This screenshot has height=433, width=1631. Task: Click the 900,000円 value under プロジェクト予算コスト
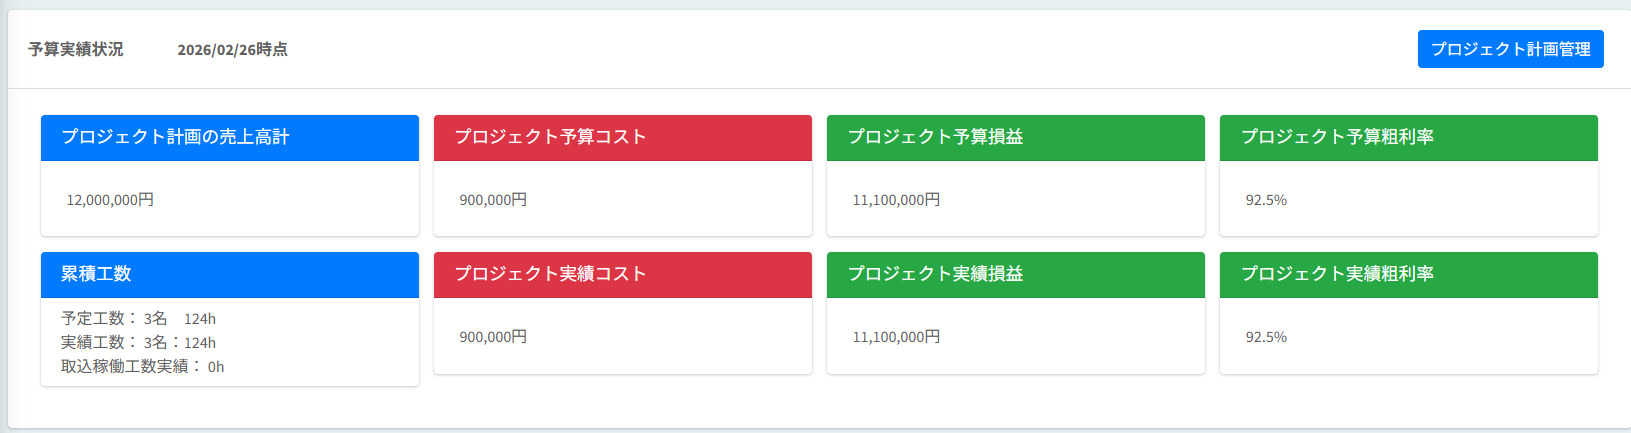tap(493, 200)
